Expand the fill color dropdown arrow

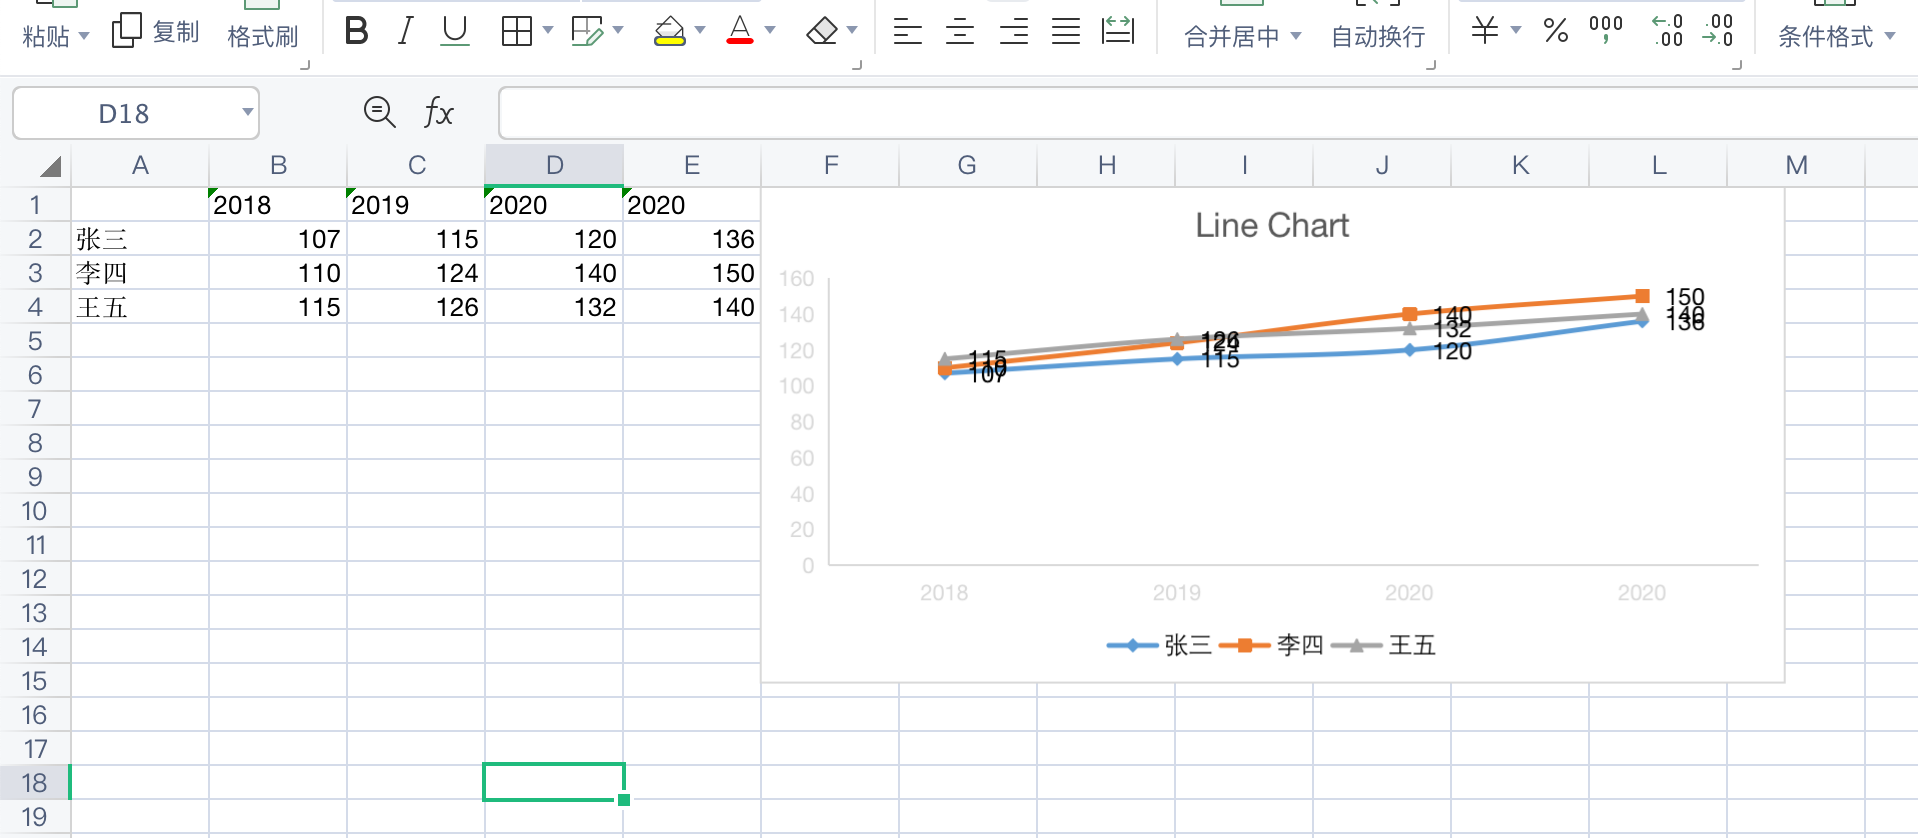click(700, 30)
